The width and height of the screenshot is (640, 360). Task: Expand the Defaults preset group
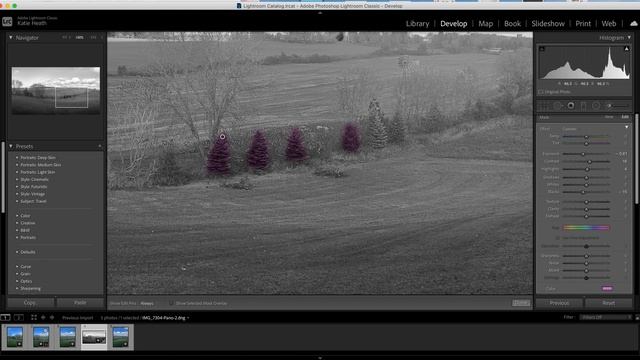coord(17,252)
